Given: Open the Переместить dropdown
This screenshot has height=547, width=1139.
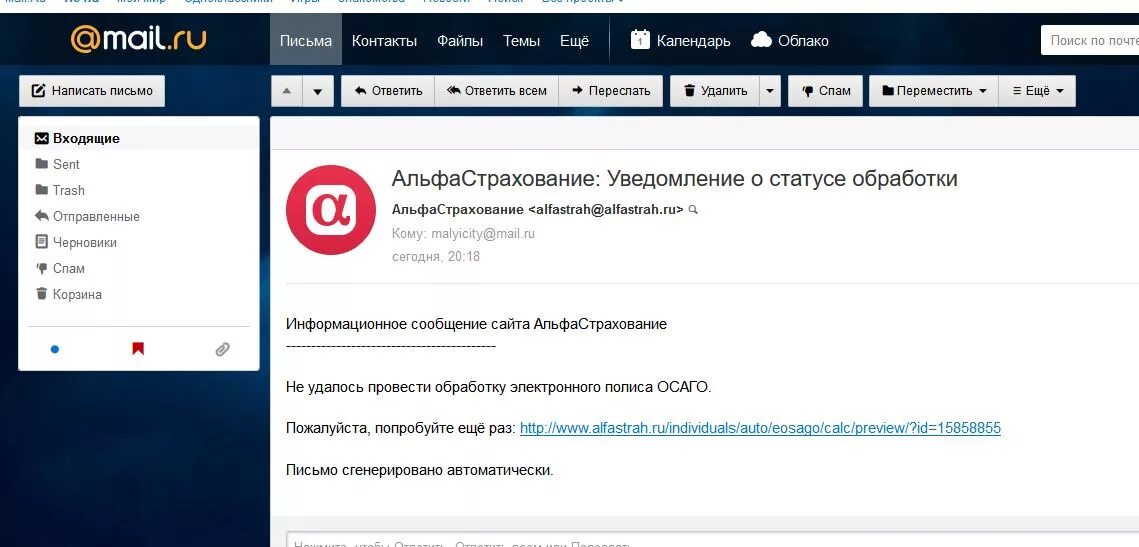Looking at the screenshot, I should [934, 91].
